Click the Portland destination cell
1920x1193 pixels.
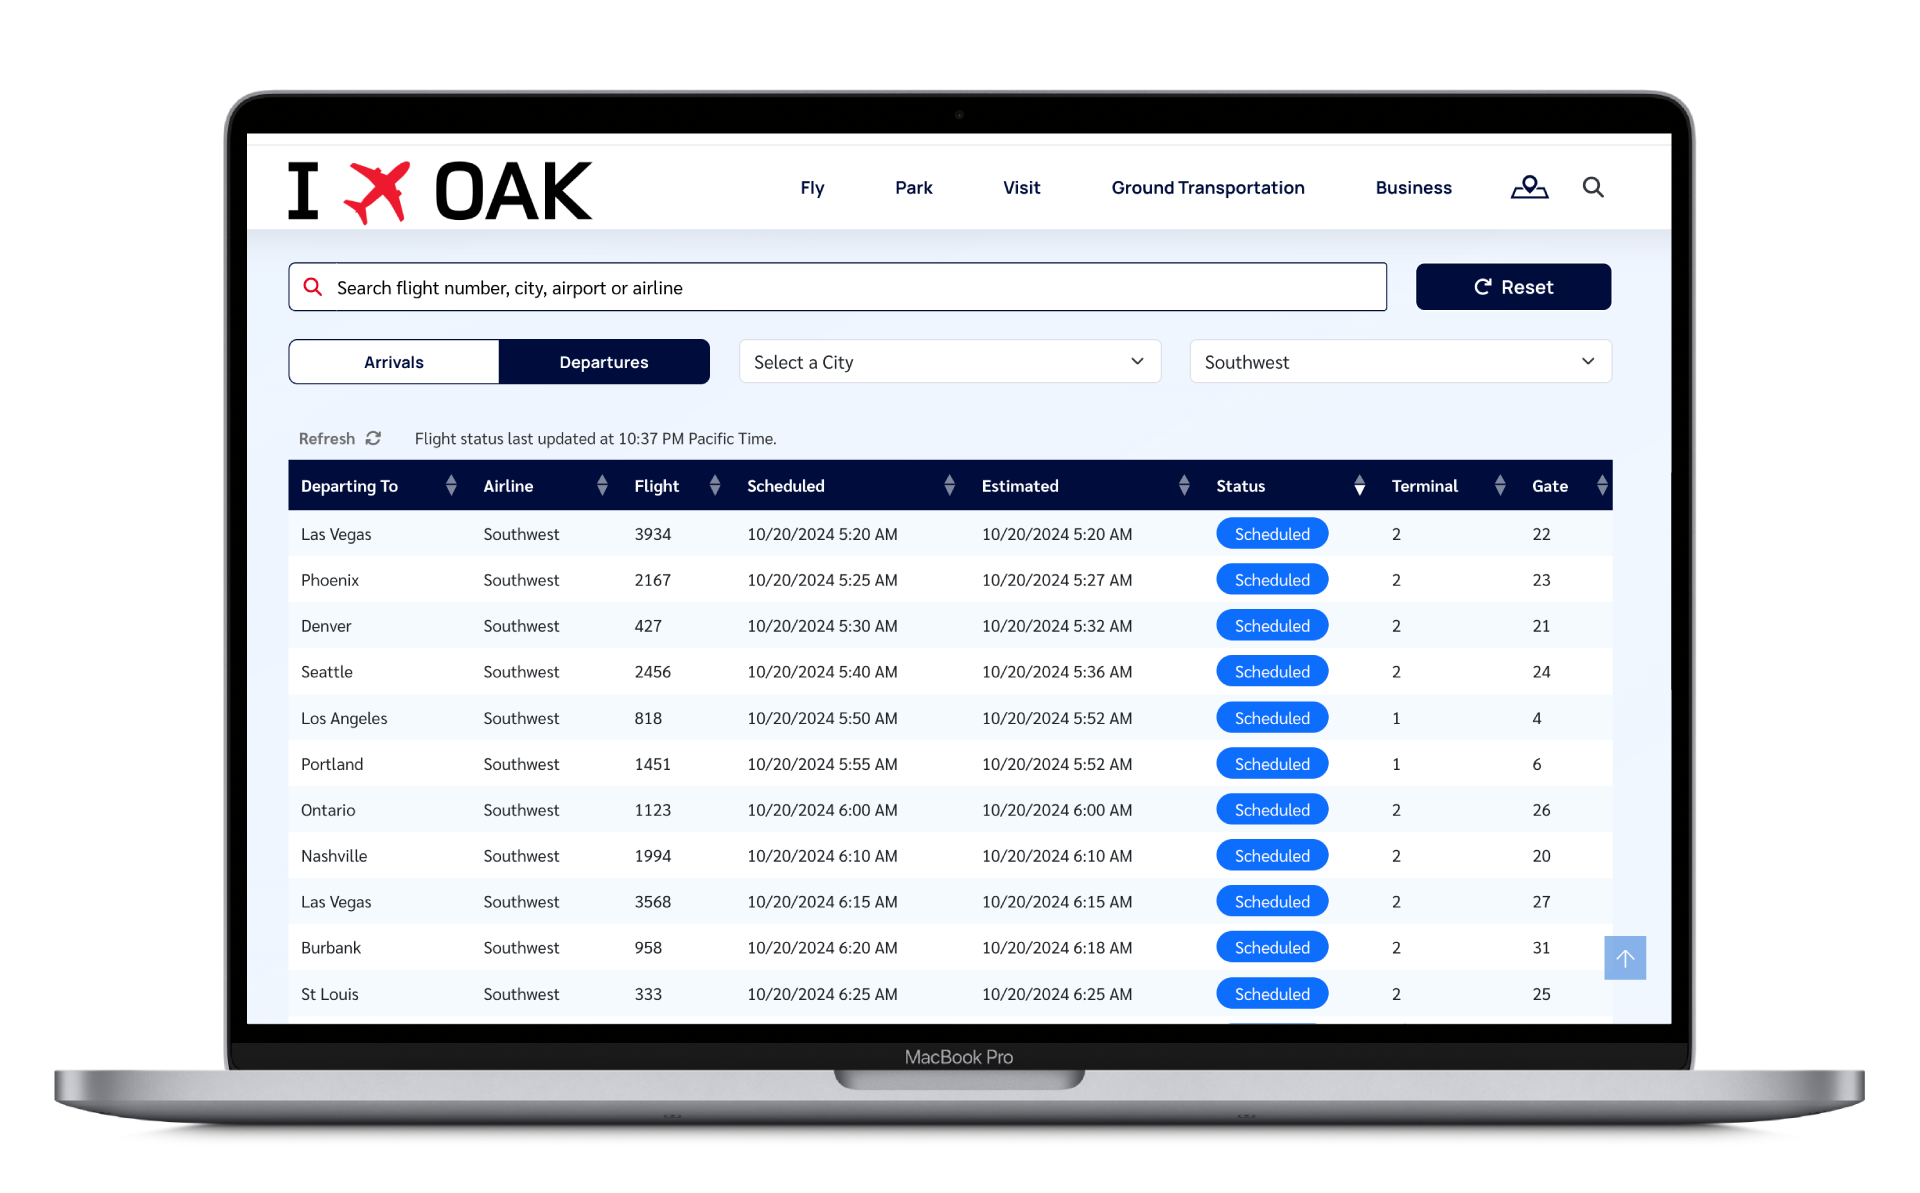click(332, 764)
